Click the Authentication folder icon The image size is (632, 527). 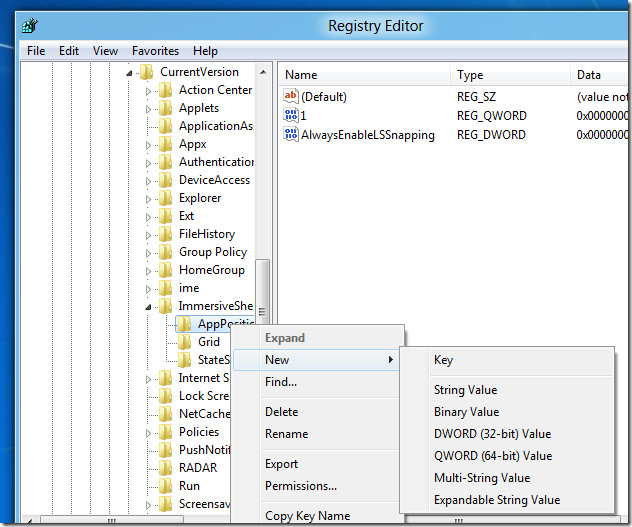(x=165, y=162)
